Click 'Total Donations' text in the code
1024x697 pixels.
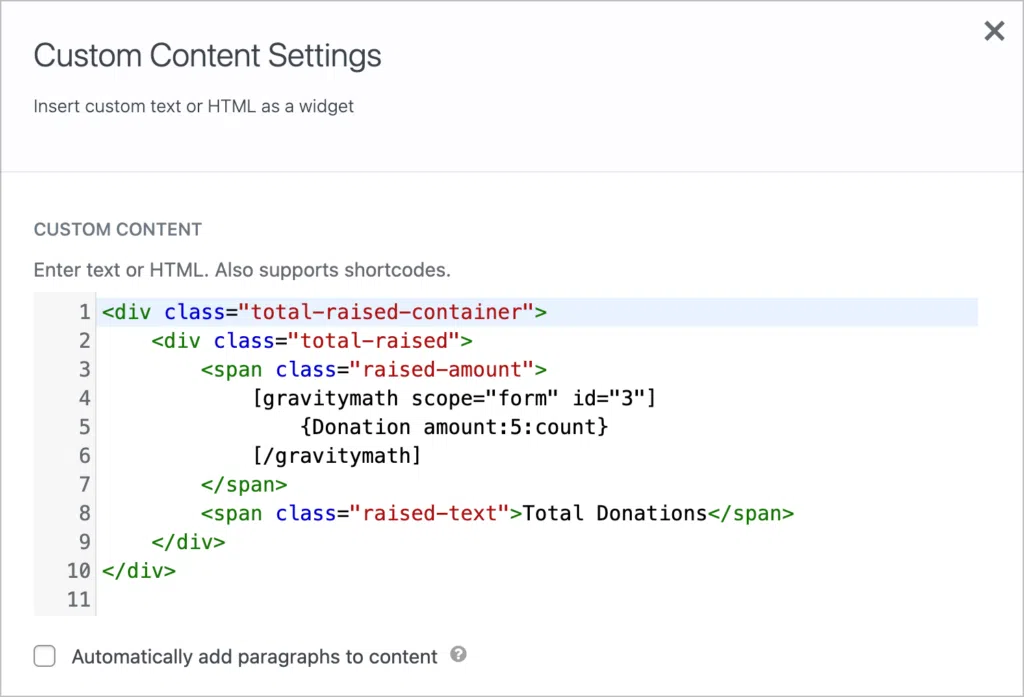click(x=614, y=514)
